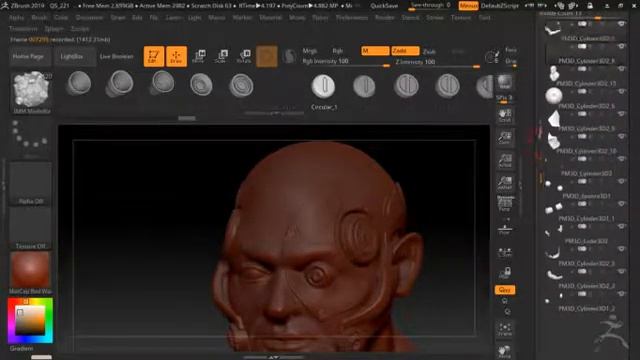Toggle the Zsub button
This screenshot has height=360, width=640.
click(429, 51)
